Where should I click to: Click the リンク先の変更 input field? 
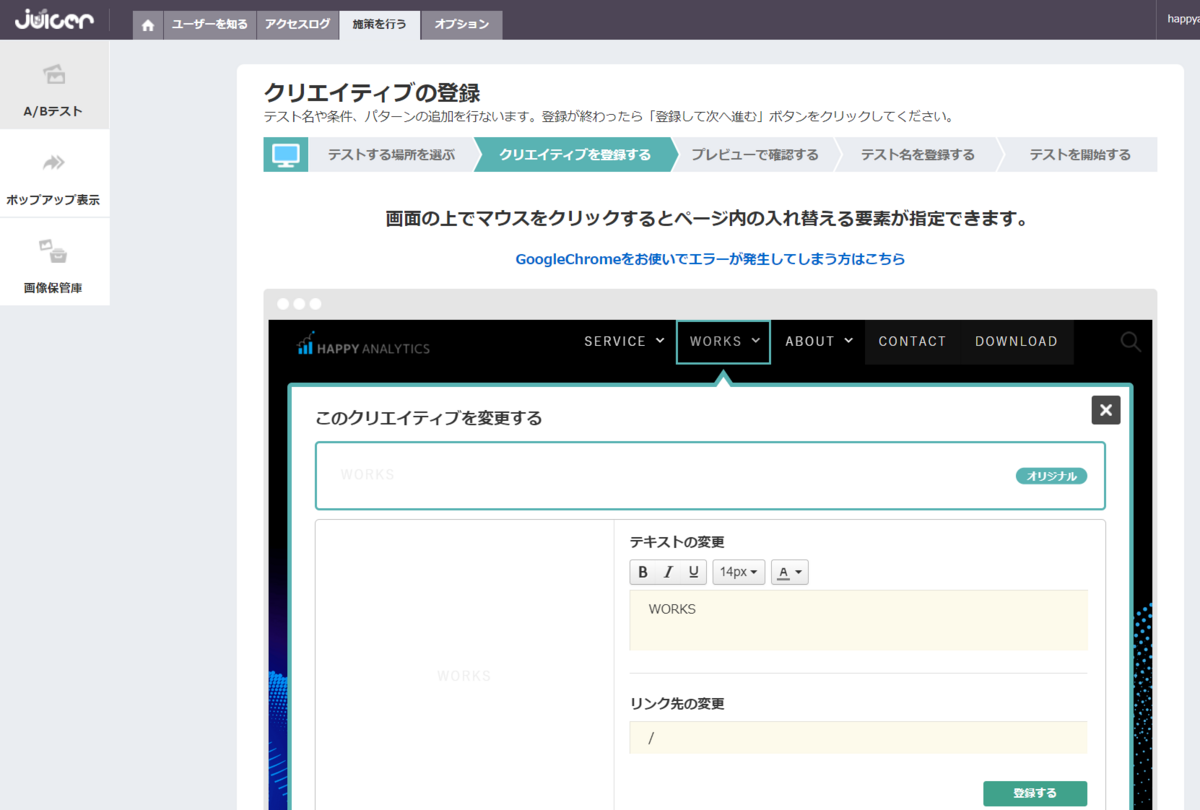click(x=858, y=738)
